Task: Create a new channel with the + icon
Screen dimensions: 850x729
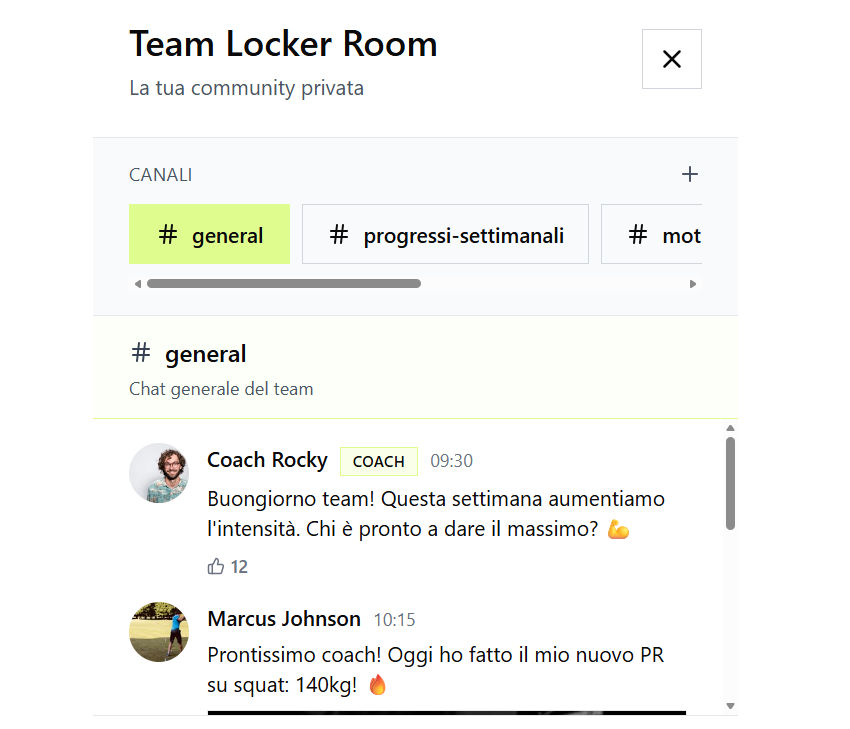Action: pyautogui.click(x=690, y=174)
